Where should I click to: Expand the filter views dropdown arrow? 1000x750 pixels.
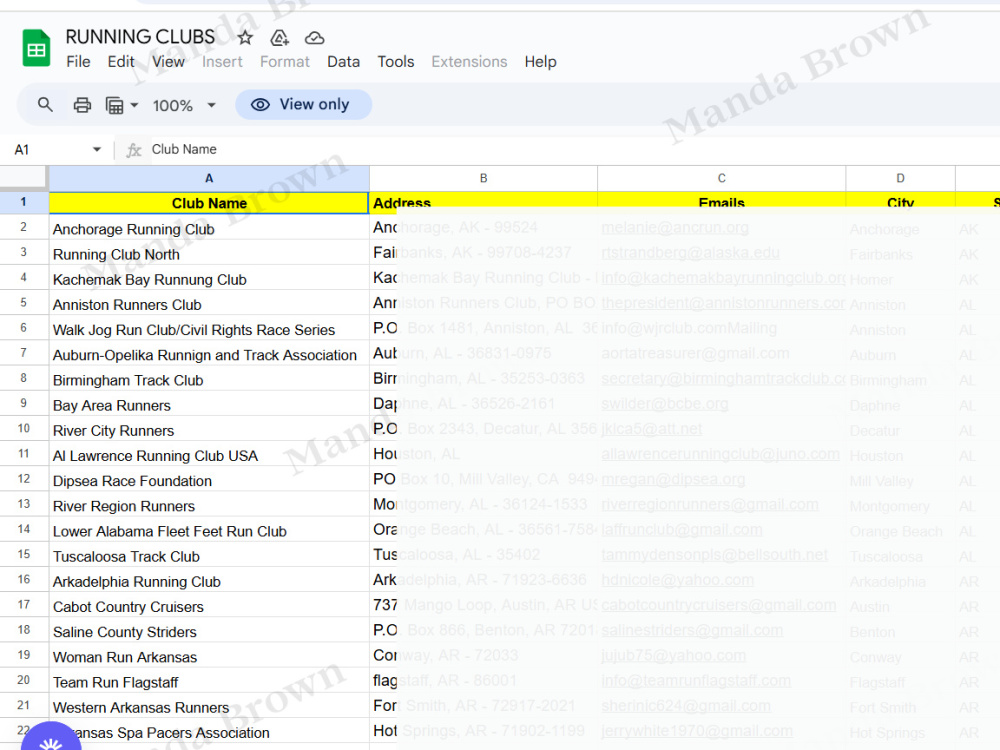pos(134,105)
